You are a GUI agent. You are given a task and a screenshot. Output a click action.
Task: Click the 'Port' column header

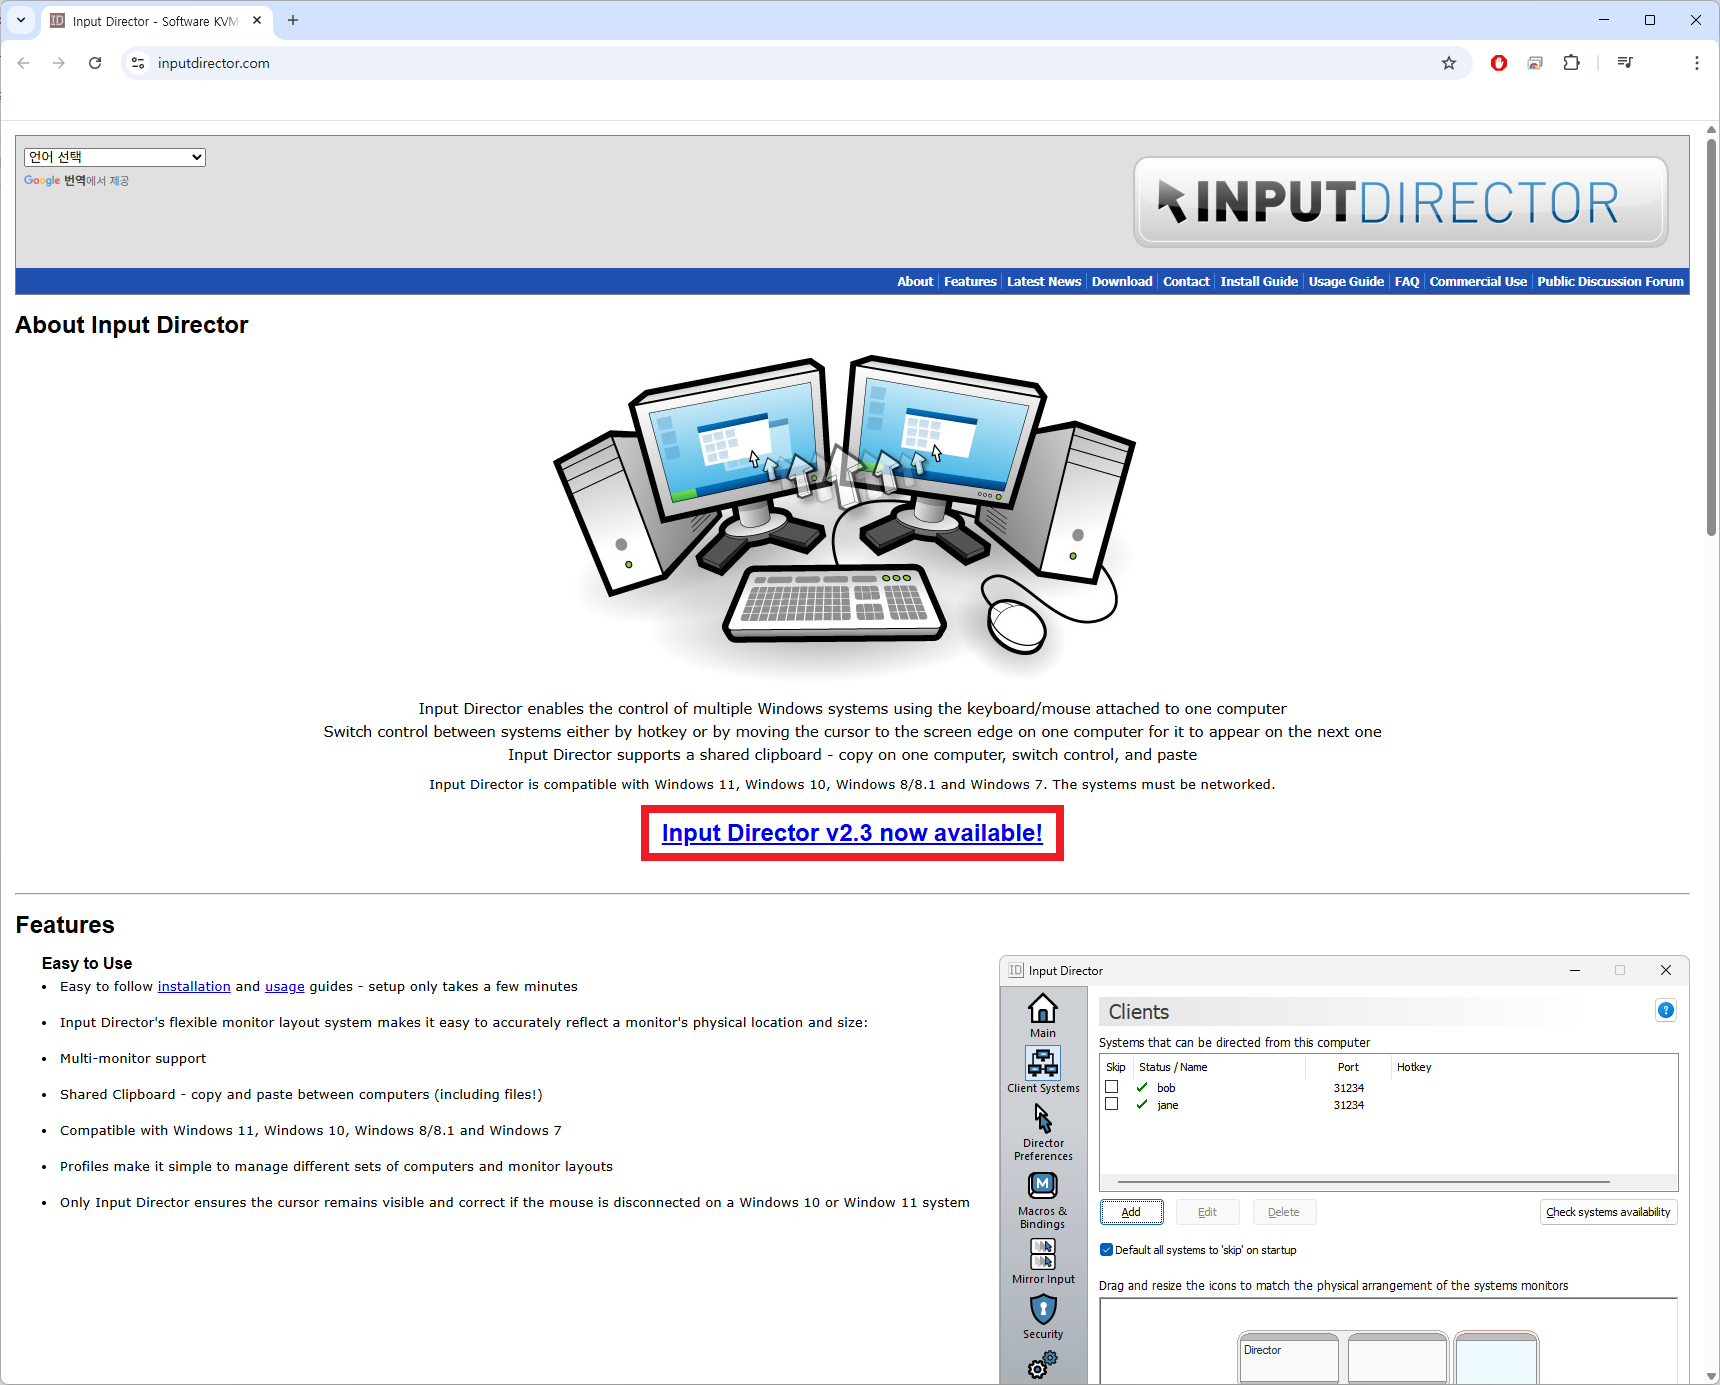tap(1348, 1067)
